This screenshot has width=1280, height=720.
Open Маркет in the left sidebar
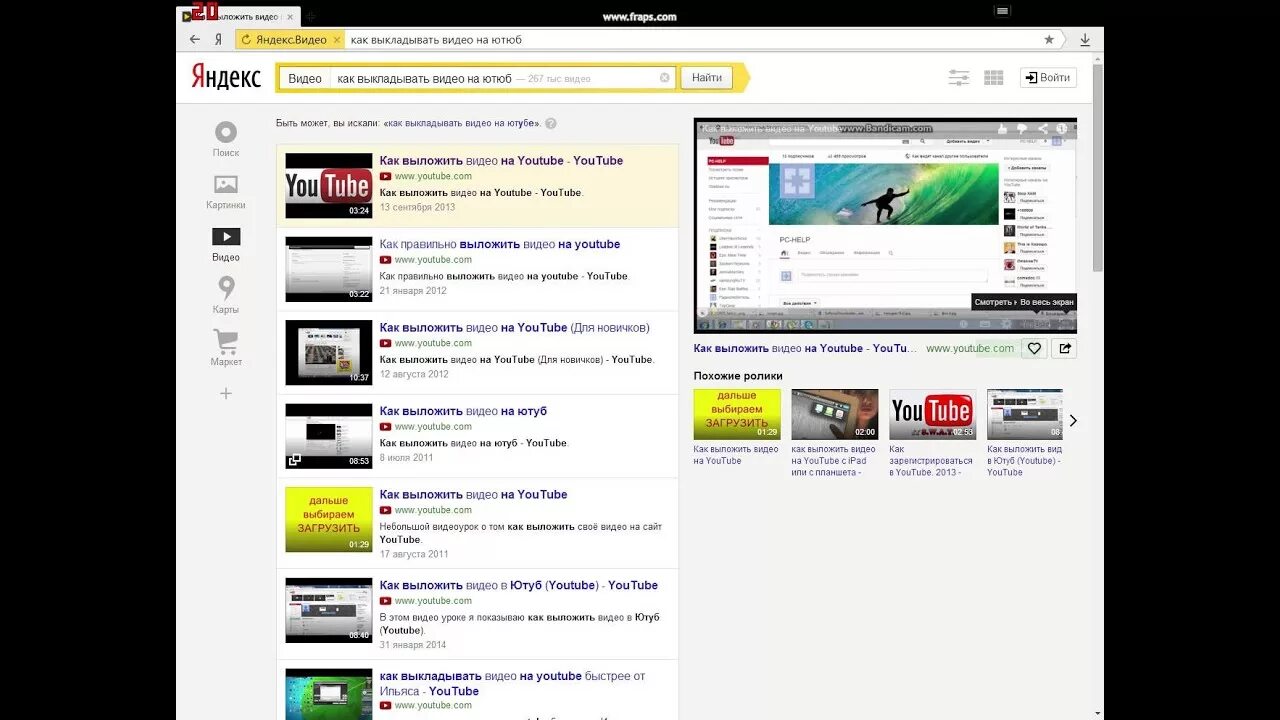tap(226, 348)
